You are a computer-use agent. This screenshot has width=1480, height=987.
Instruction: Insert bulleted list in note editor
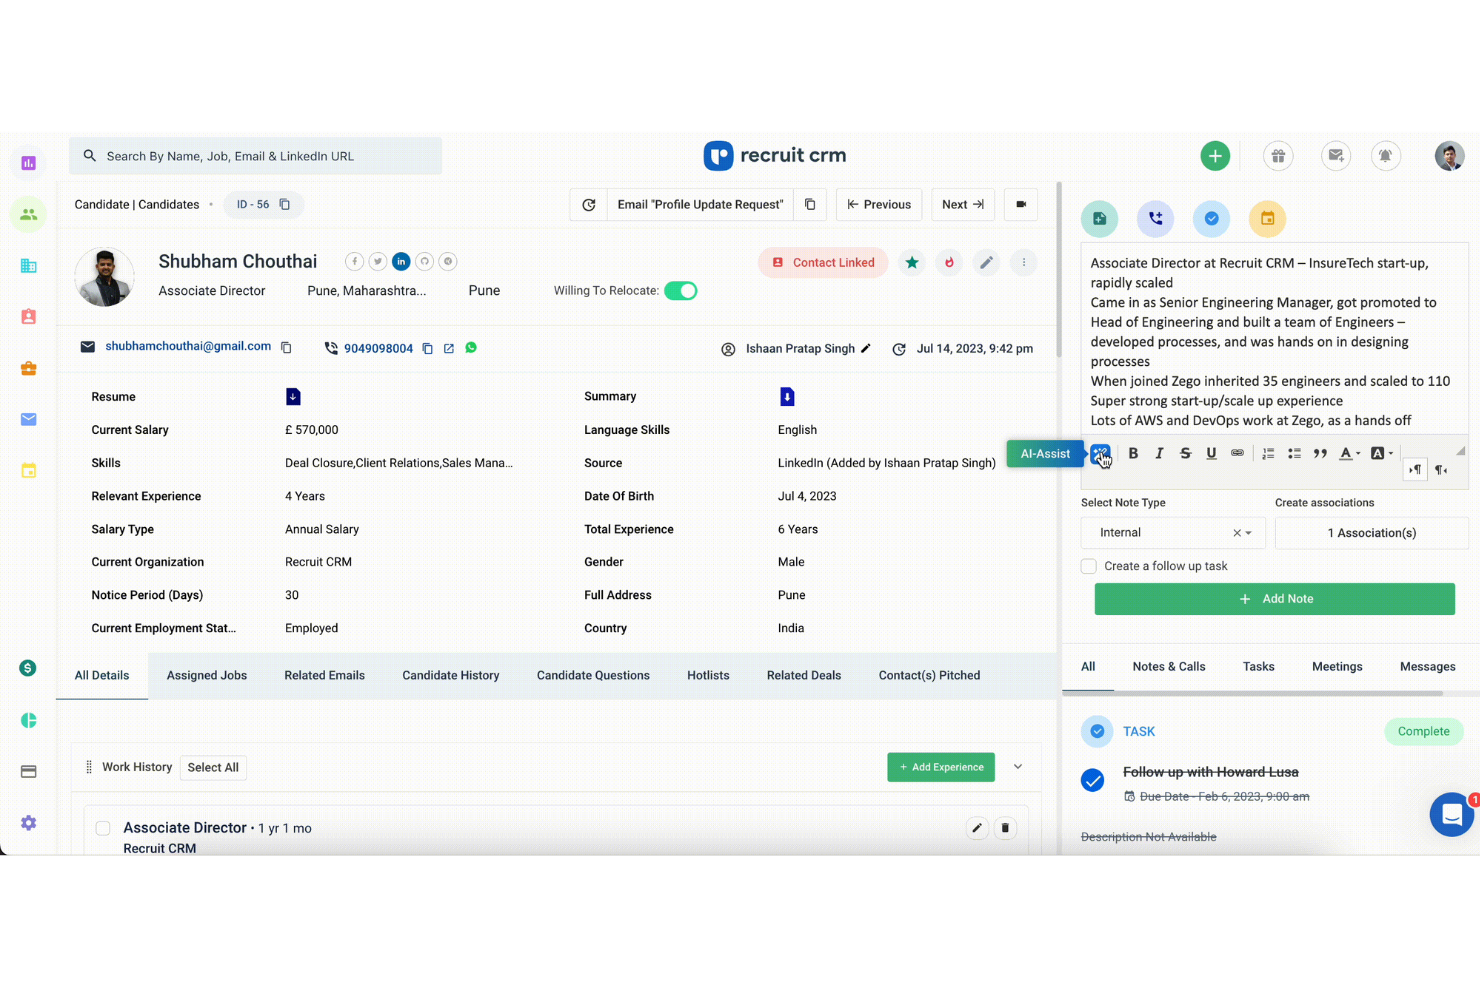tap(1294, 453)
